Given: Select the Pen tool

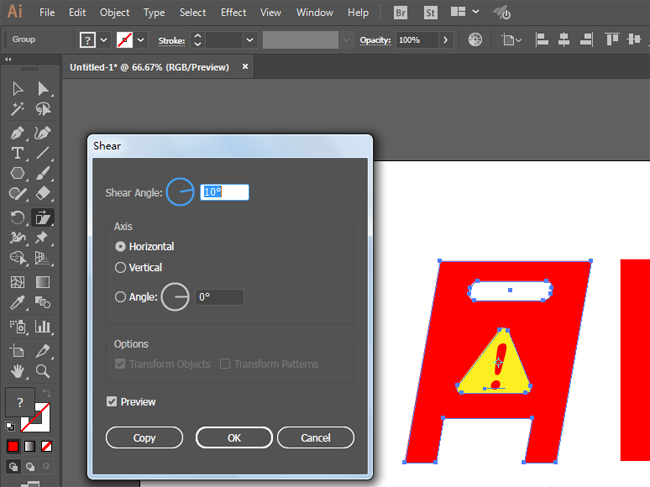Looking at the screenshot, I should pyautogui.click(x=17, y=133).
